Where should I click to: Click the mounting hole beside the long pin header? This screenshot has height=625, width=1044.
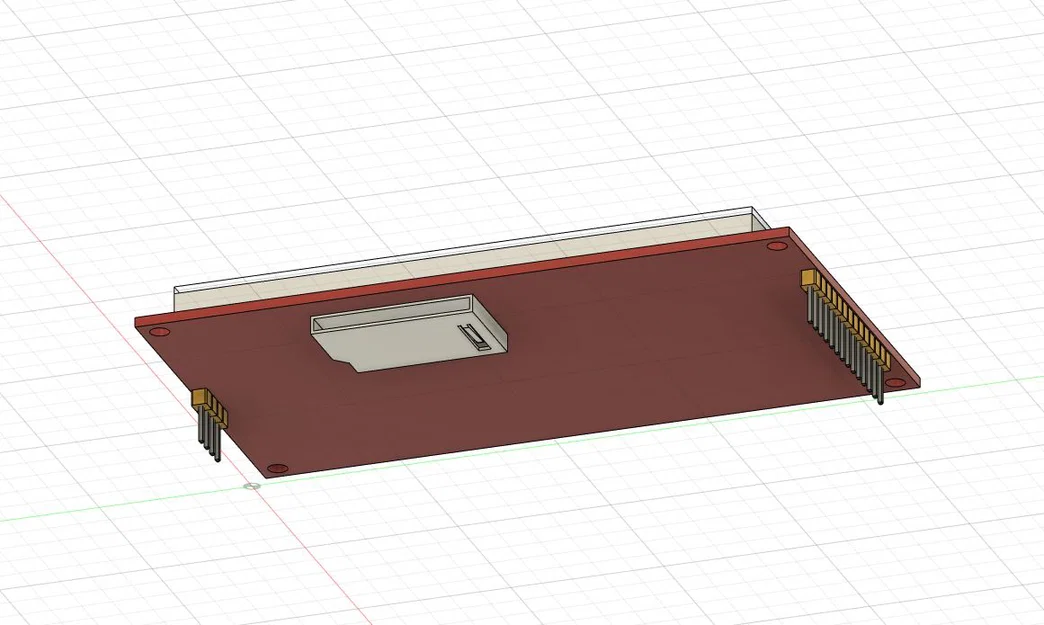pos(896,383)
